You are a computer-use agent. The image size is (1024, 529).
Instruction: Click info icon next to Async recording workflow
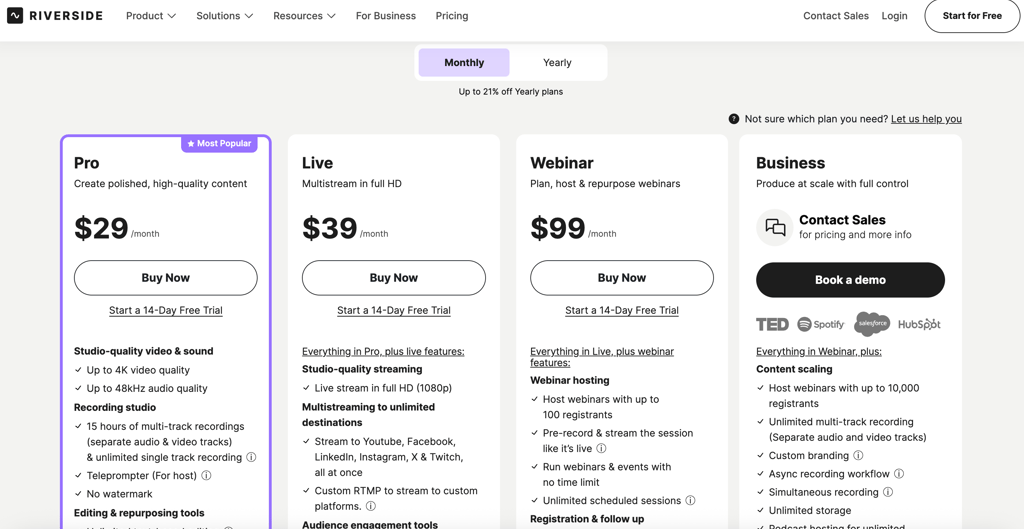point(899,474)
